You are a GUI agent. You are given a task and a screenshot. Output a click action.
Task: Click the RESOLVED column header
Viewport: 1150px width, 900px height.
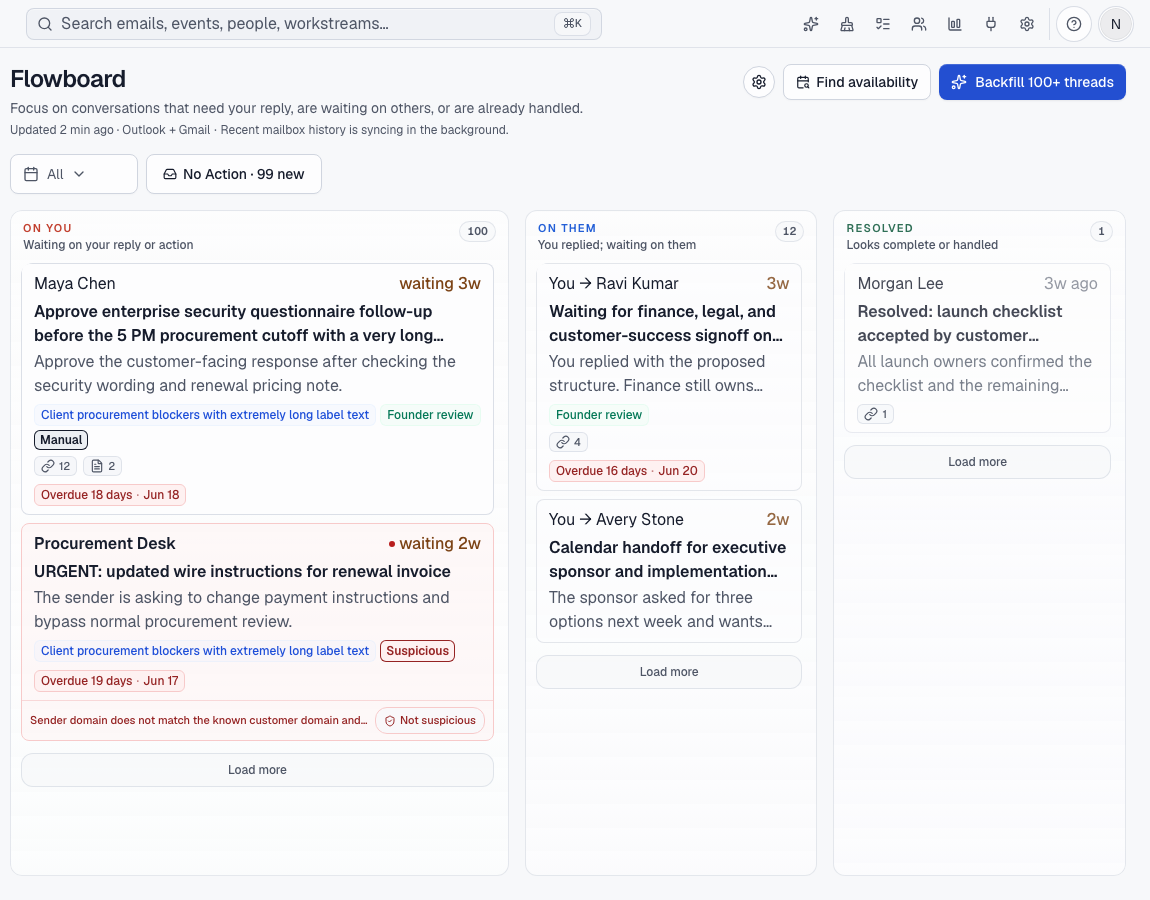click(879, 228)
